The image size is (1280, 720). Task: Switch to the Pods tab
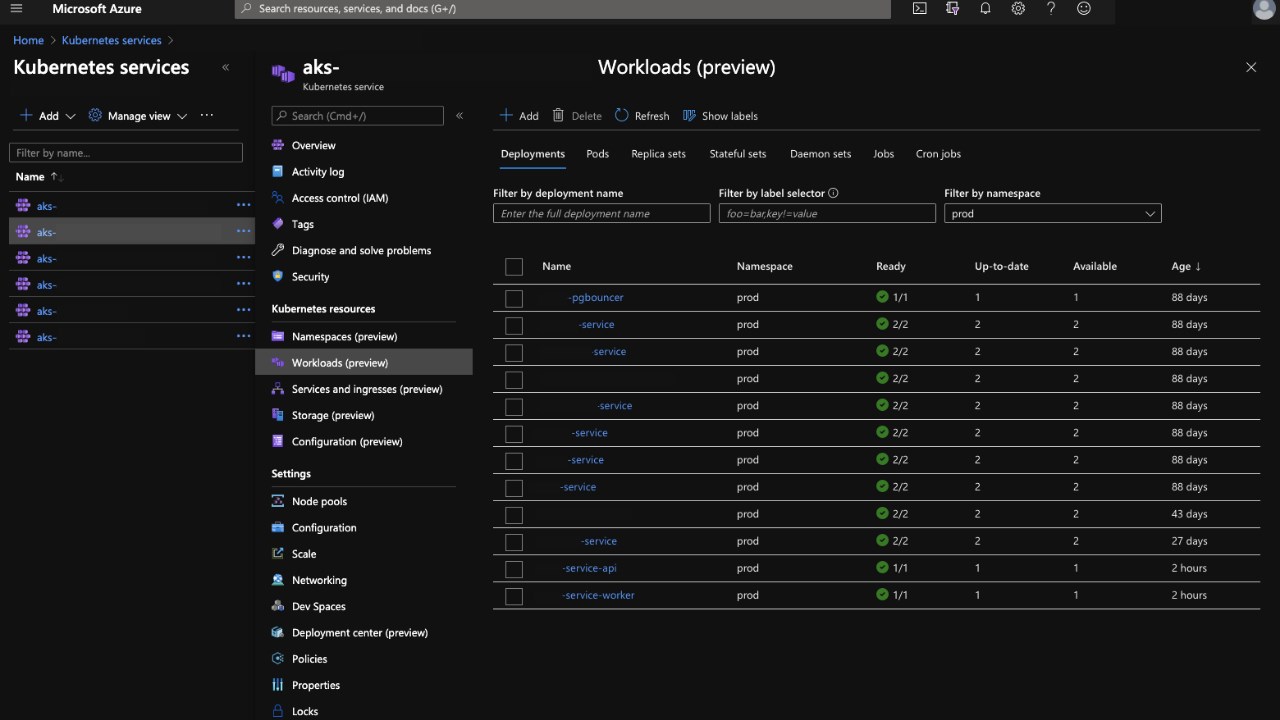click(597, 154)
